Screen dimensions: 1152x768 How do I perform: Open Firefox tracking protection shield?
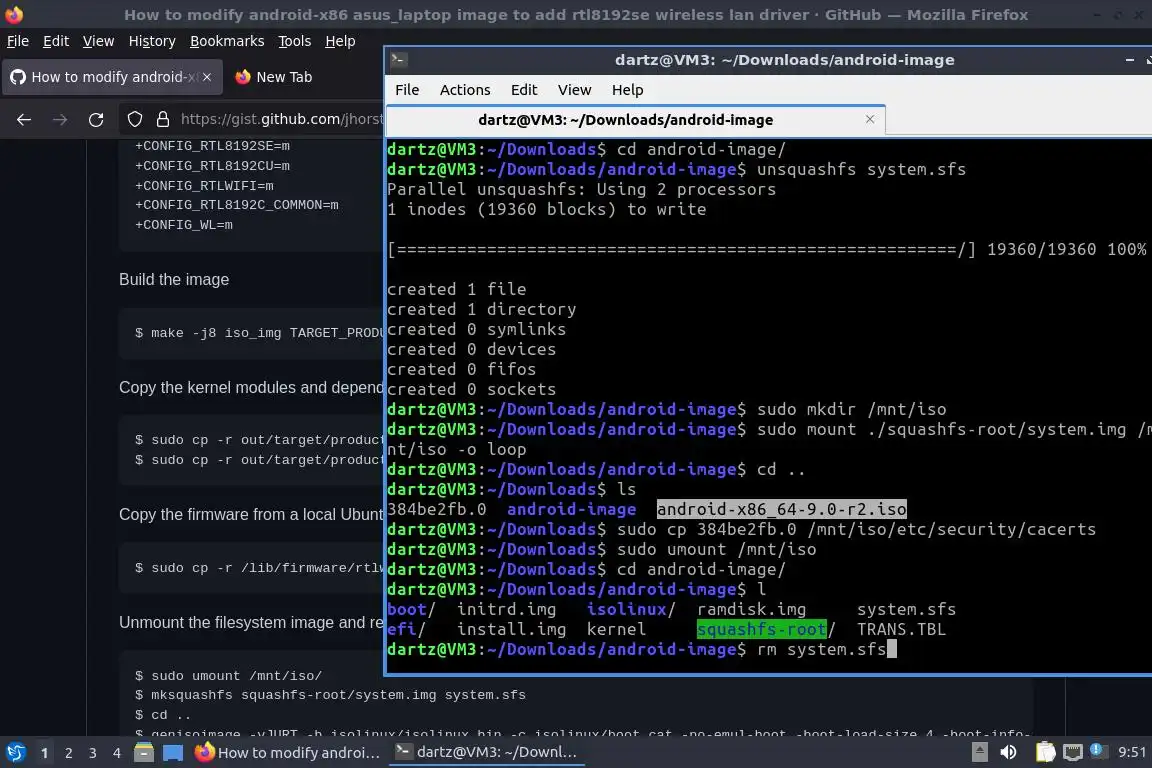tap(135, 119)
